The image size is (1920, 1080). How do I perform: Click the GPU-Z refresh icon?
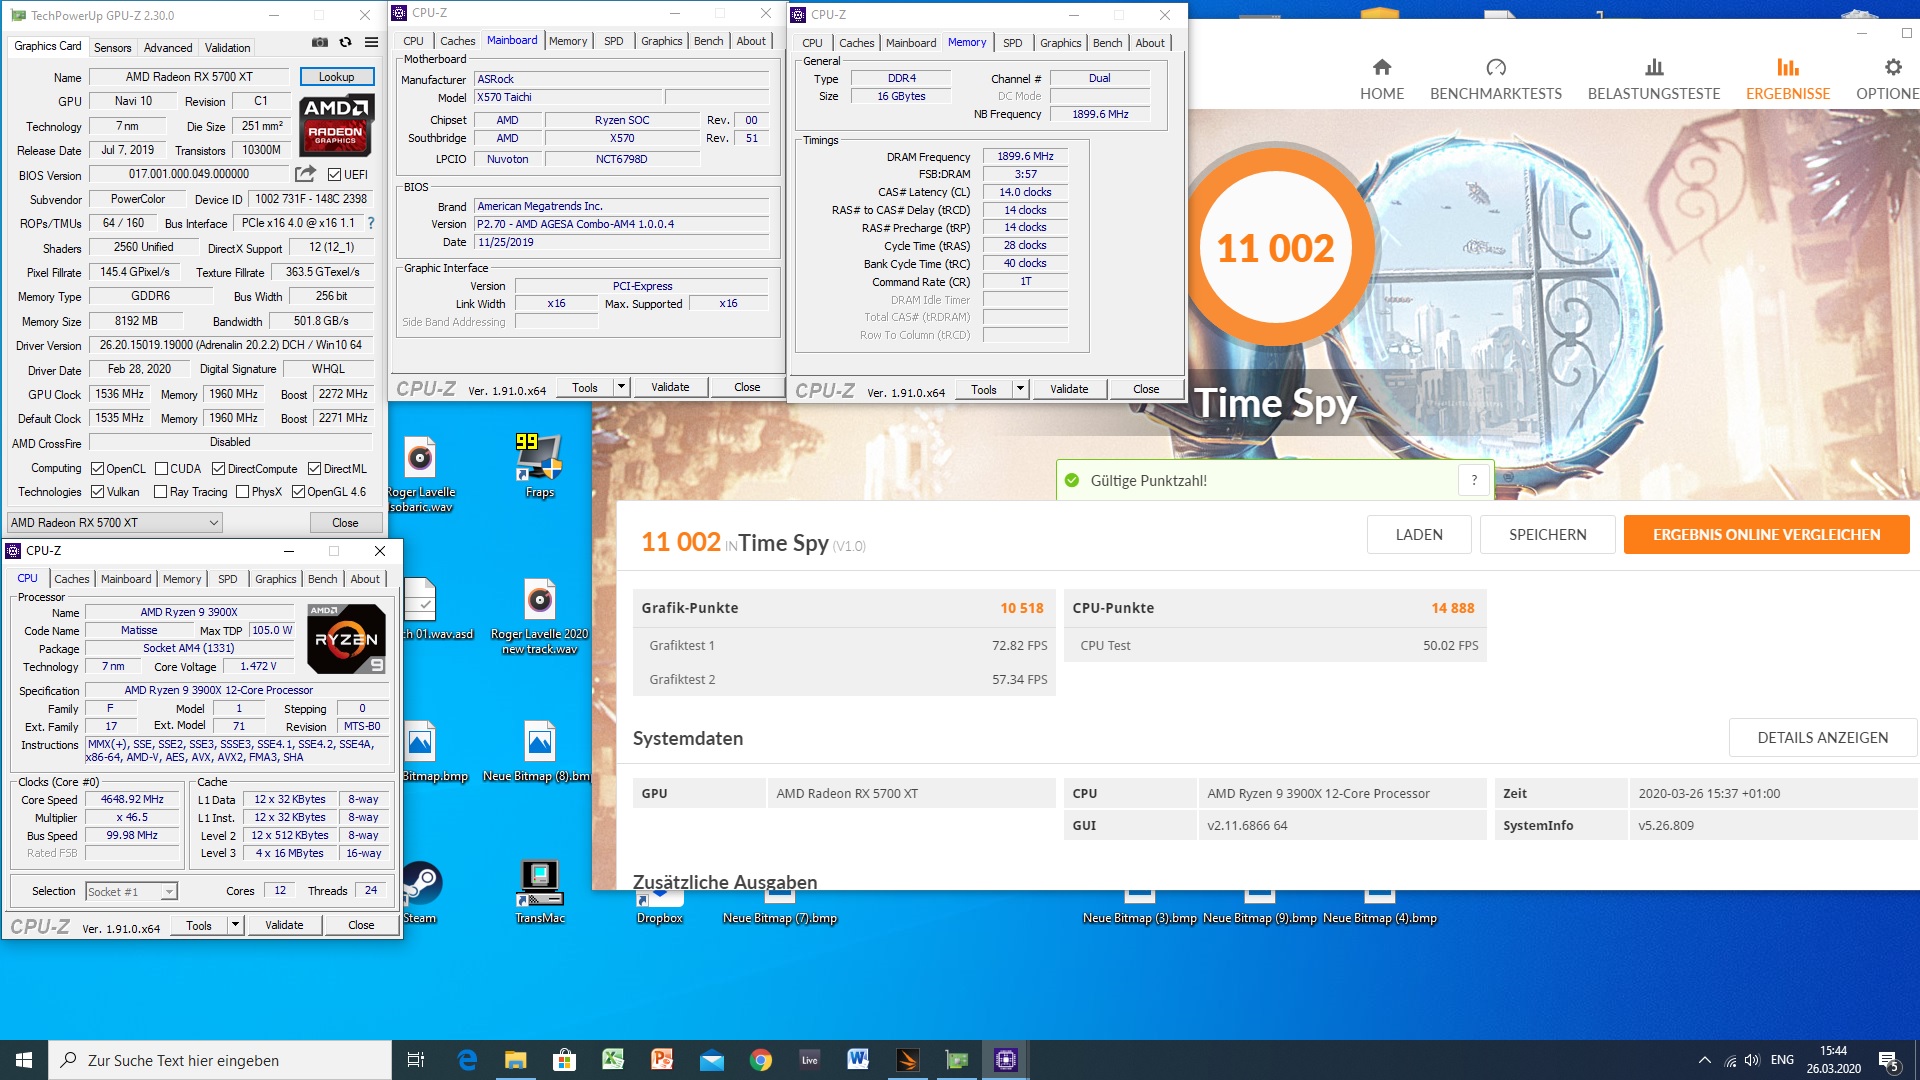point(345,43)
